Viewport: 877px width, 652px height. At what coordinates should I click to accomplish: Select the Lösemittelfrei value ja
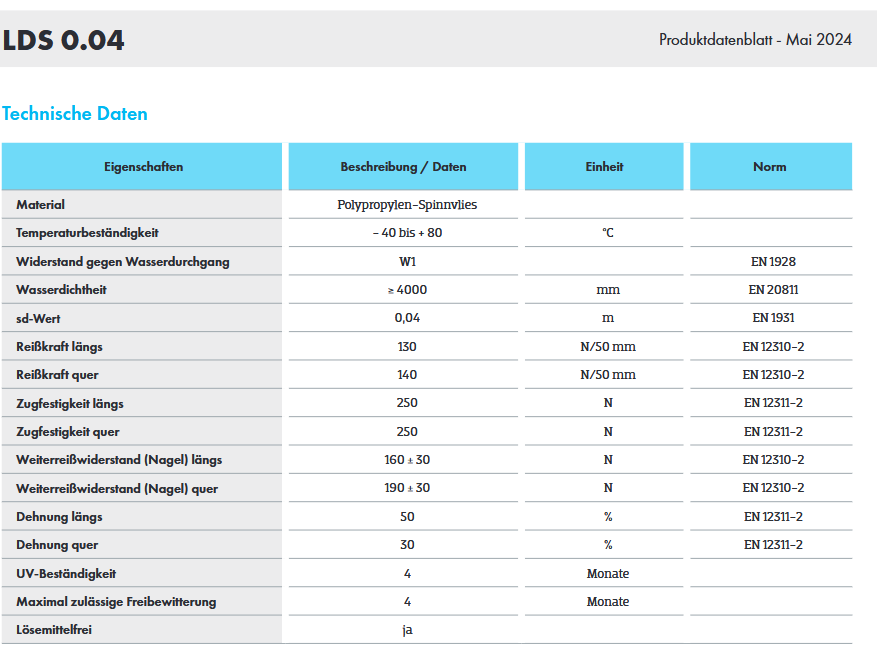tap(407, 630)
